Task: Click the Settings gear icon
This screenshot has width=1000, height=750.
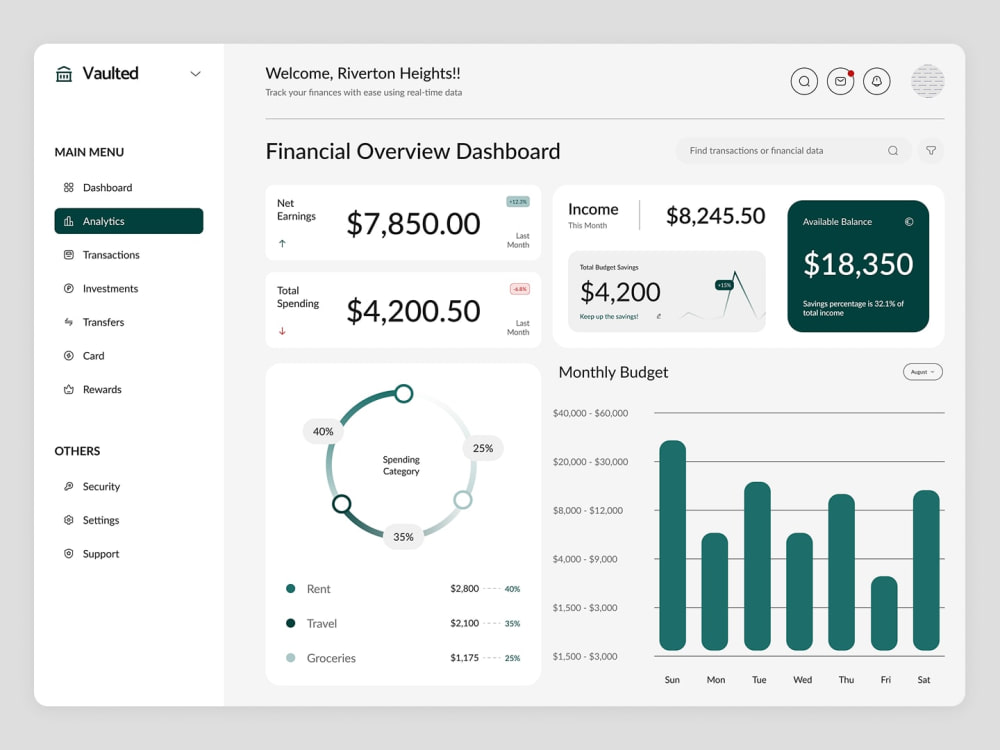Action: 68,520
